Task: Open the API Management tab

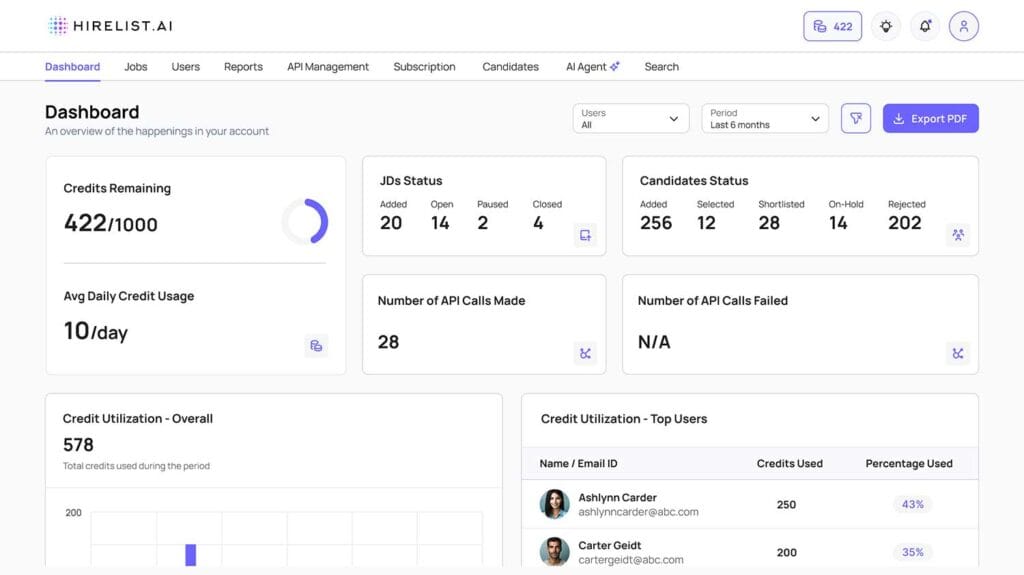Action: pyautogui.click(x=328, y=67)
